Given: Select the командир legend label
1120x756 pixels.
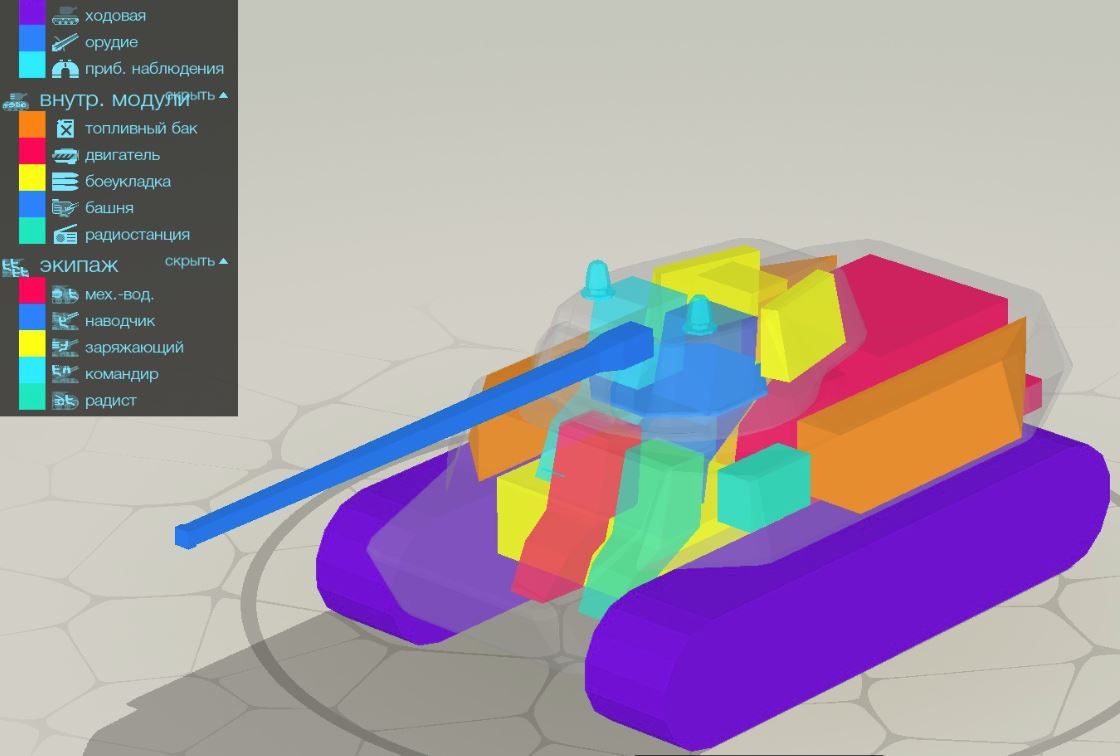Looking at the screenshot, I should coord(121,374).
